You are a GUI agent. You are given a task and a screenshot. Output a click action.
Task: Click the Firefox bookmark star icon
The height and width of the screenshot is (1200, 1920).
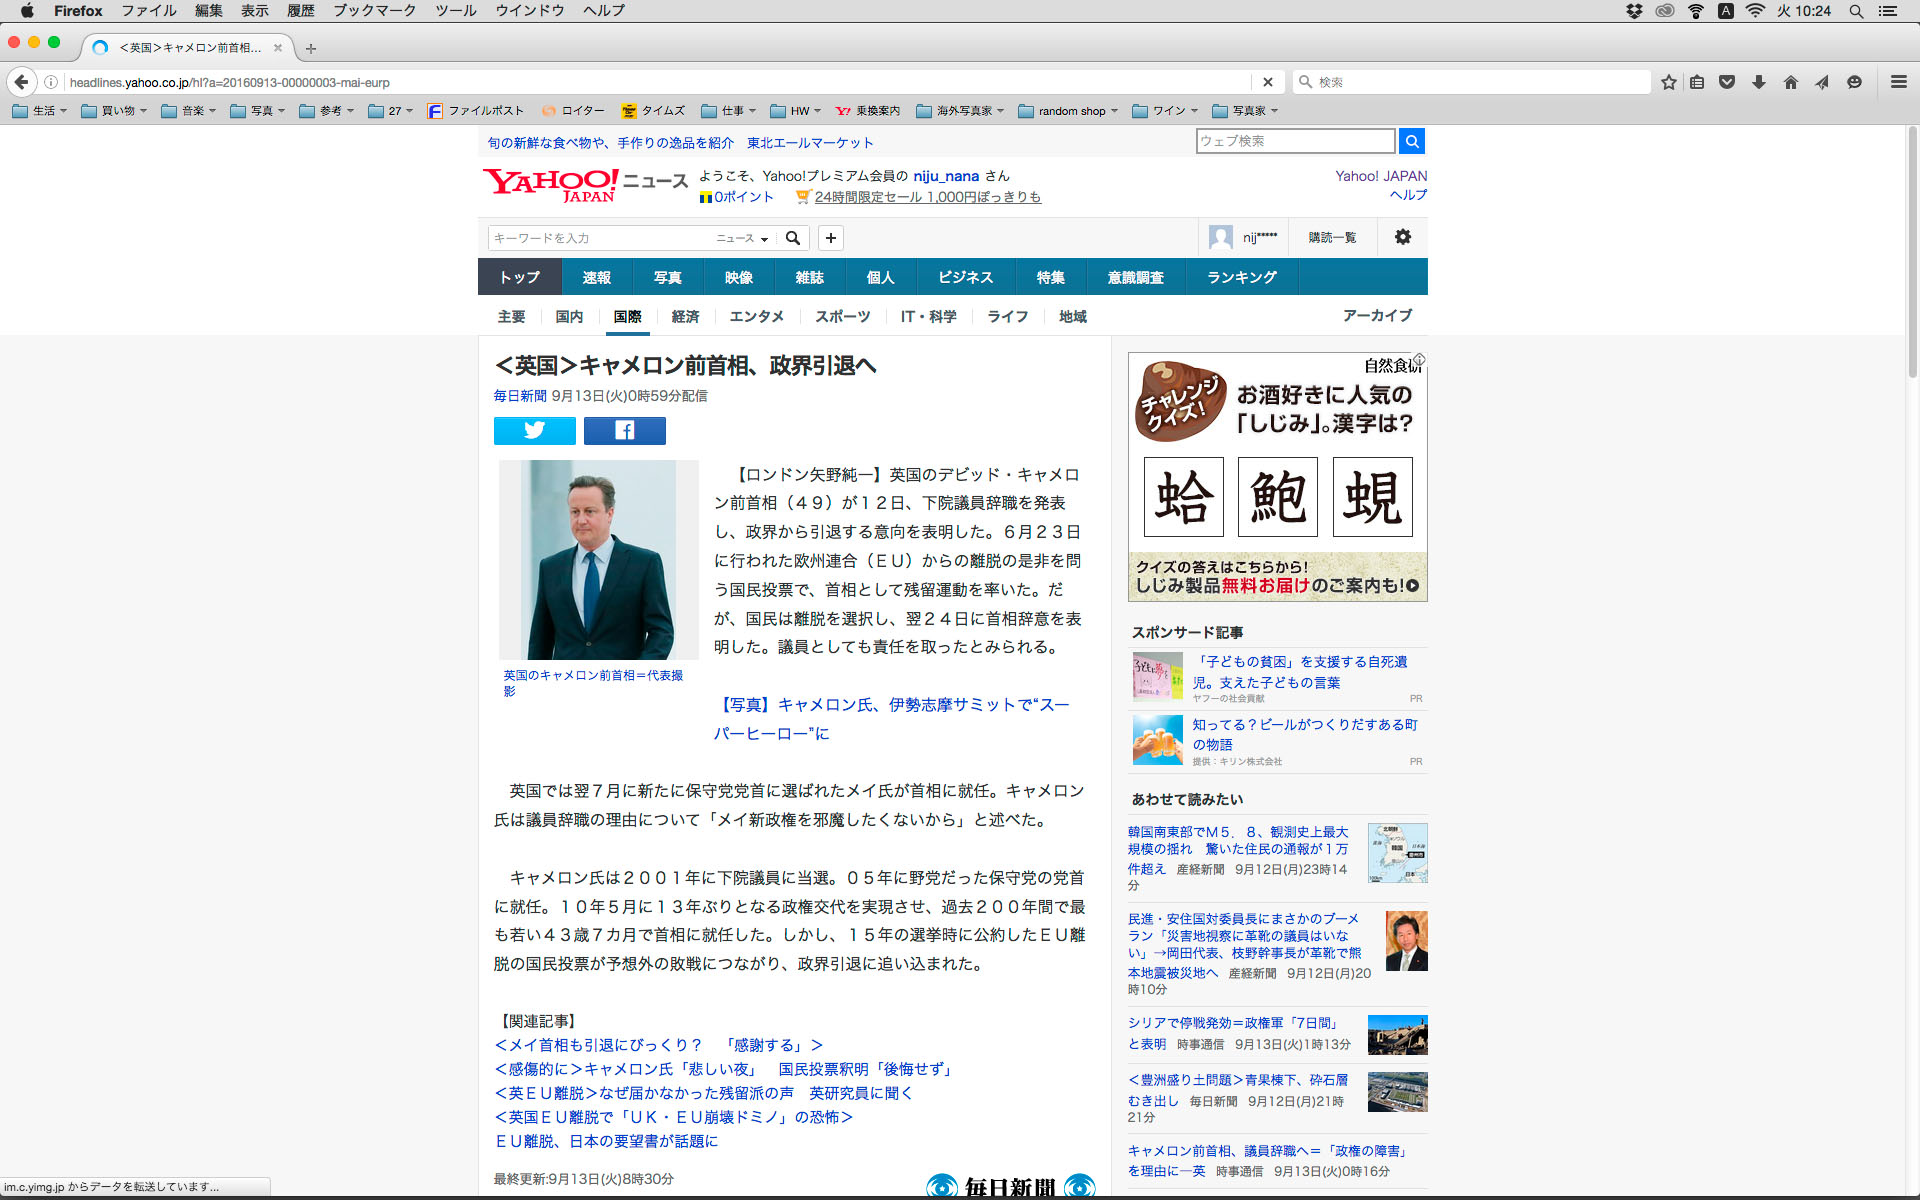click(1668, 82)
